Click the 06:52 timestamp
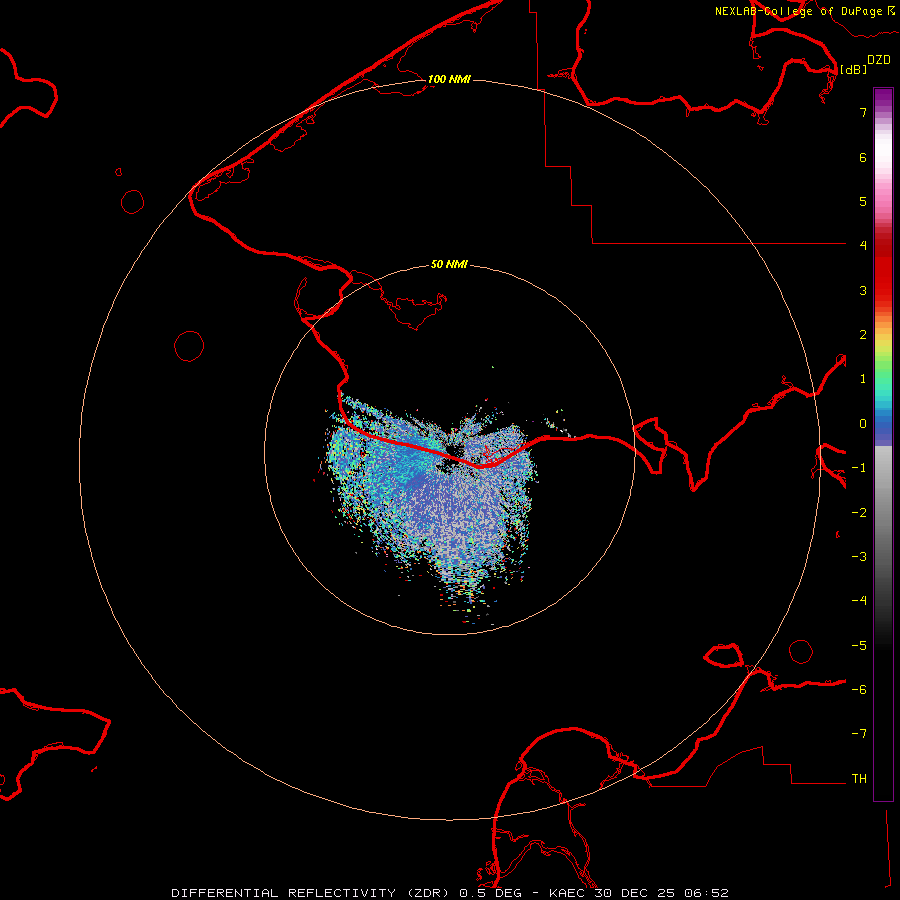The image size is (900, 900). [x=707, y=893]
